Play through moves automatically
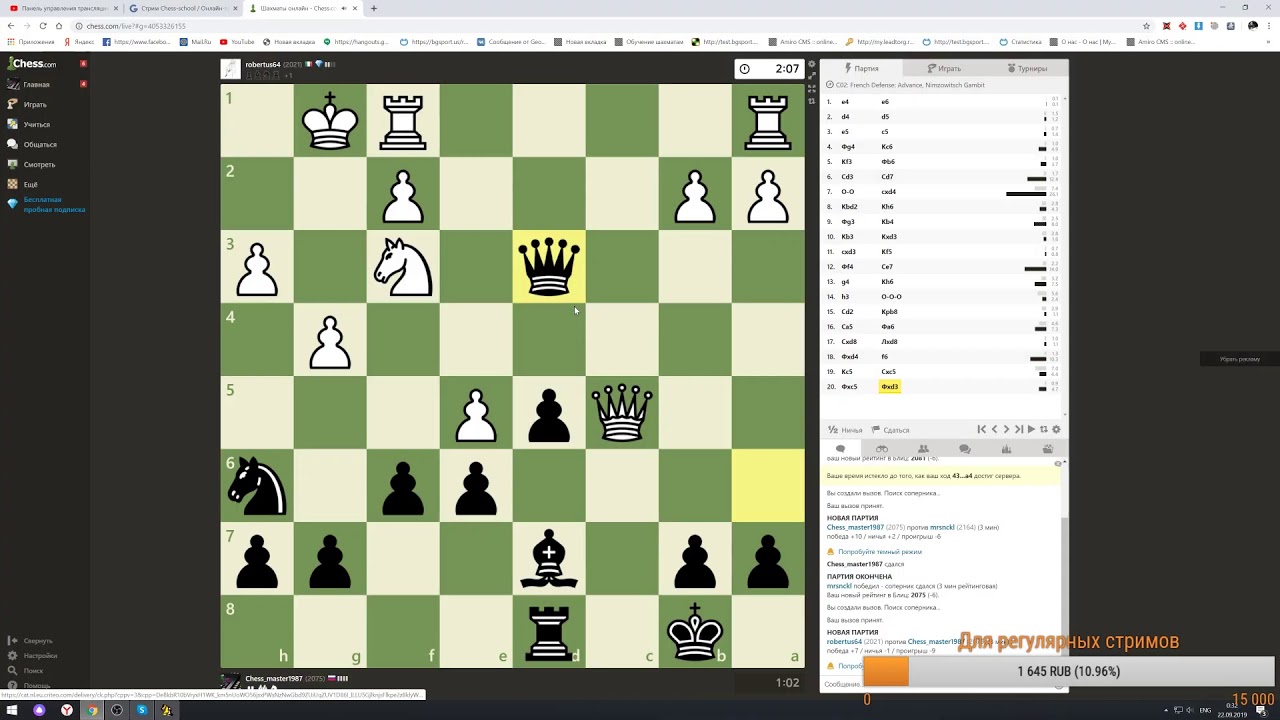The height and width of the screenshot is (720, 1280). coord(1031,430)
